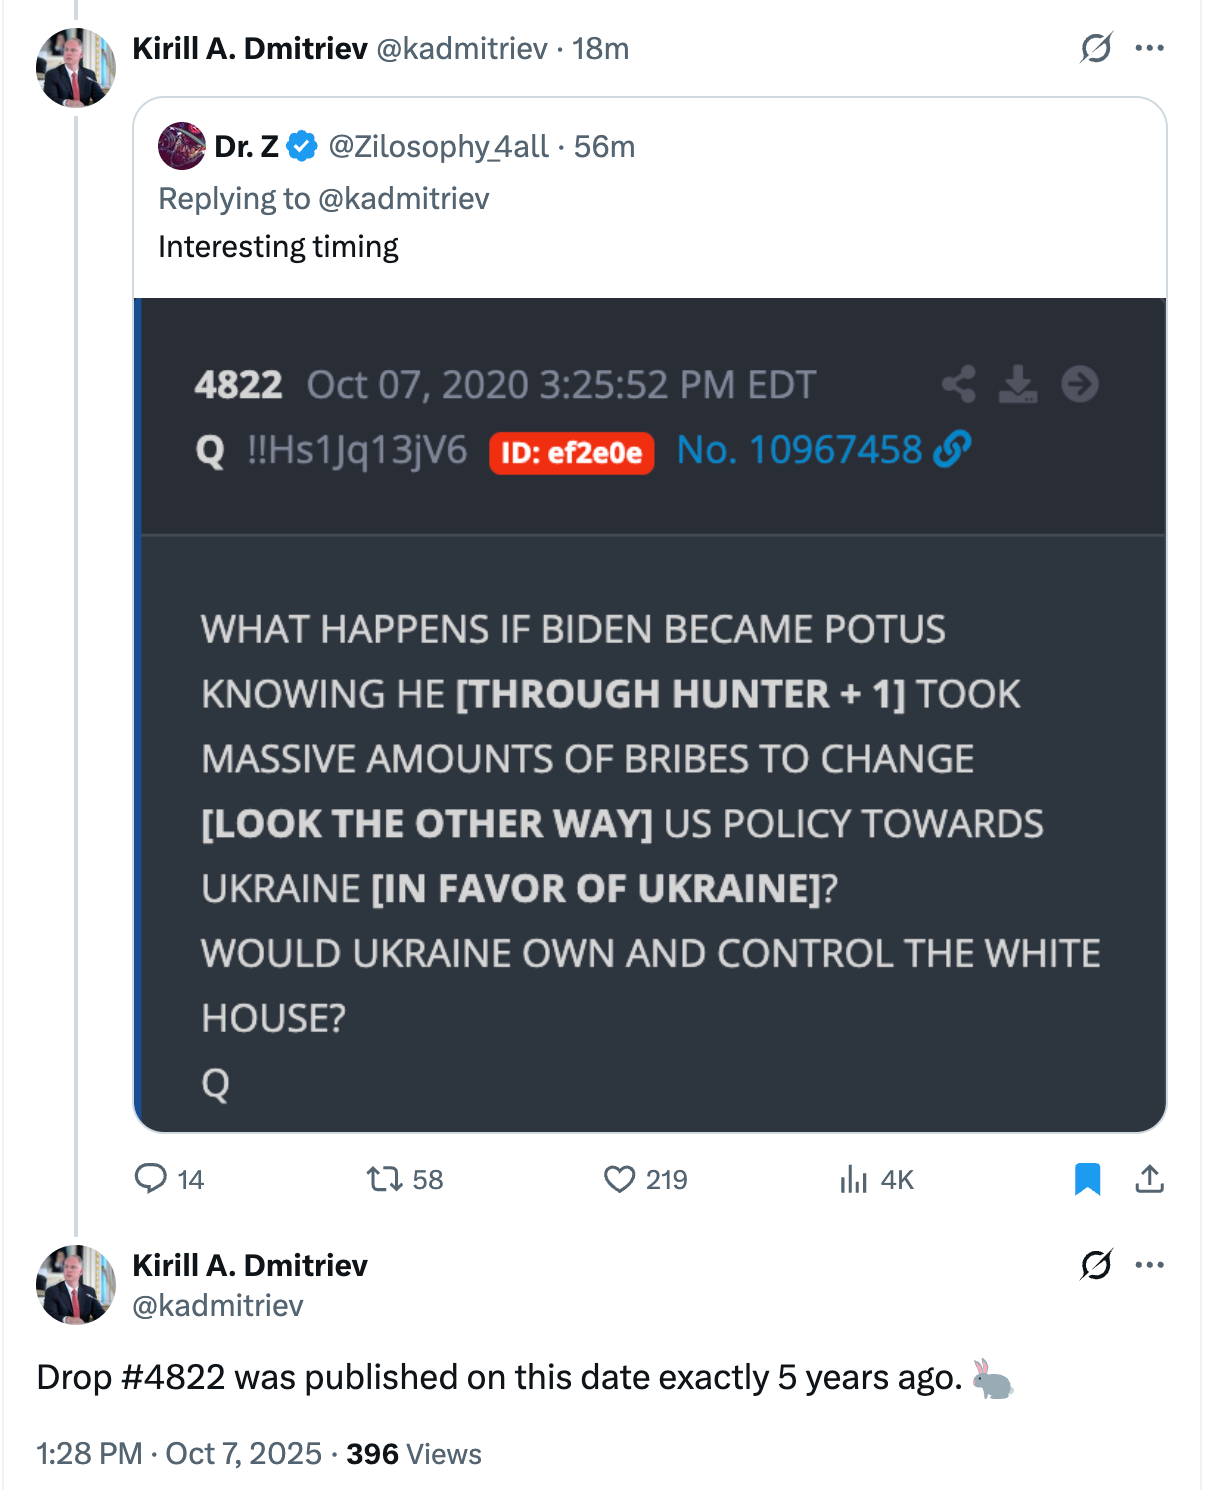Click the arrow circle icon in Q drop
Viewport: 1206px width, 1490px height.
pyautogui.click(x=1080, y=384)
